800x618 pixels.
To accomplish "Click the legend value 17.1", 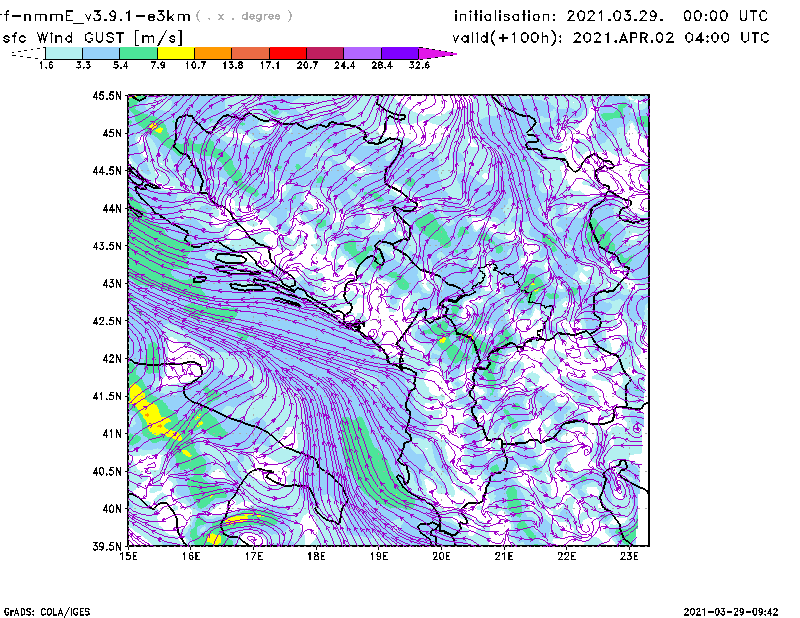I will pos(270,65).
